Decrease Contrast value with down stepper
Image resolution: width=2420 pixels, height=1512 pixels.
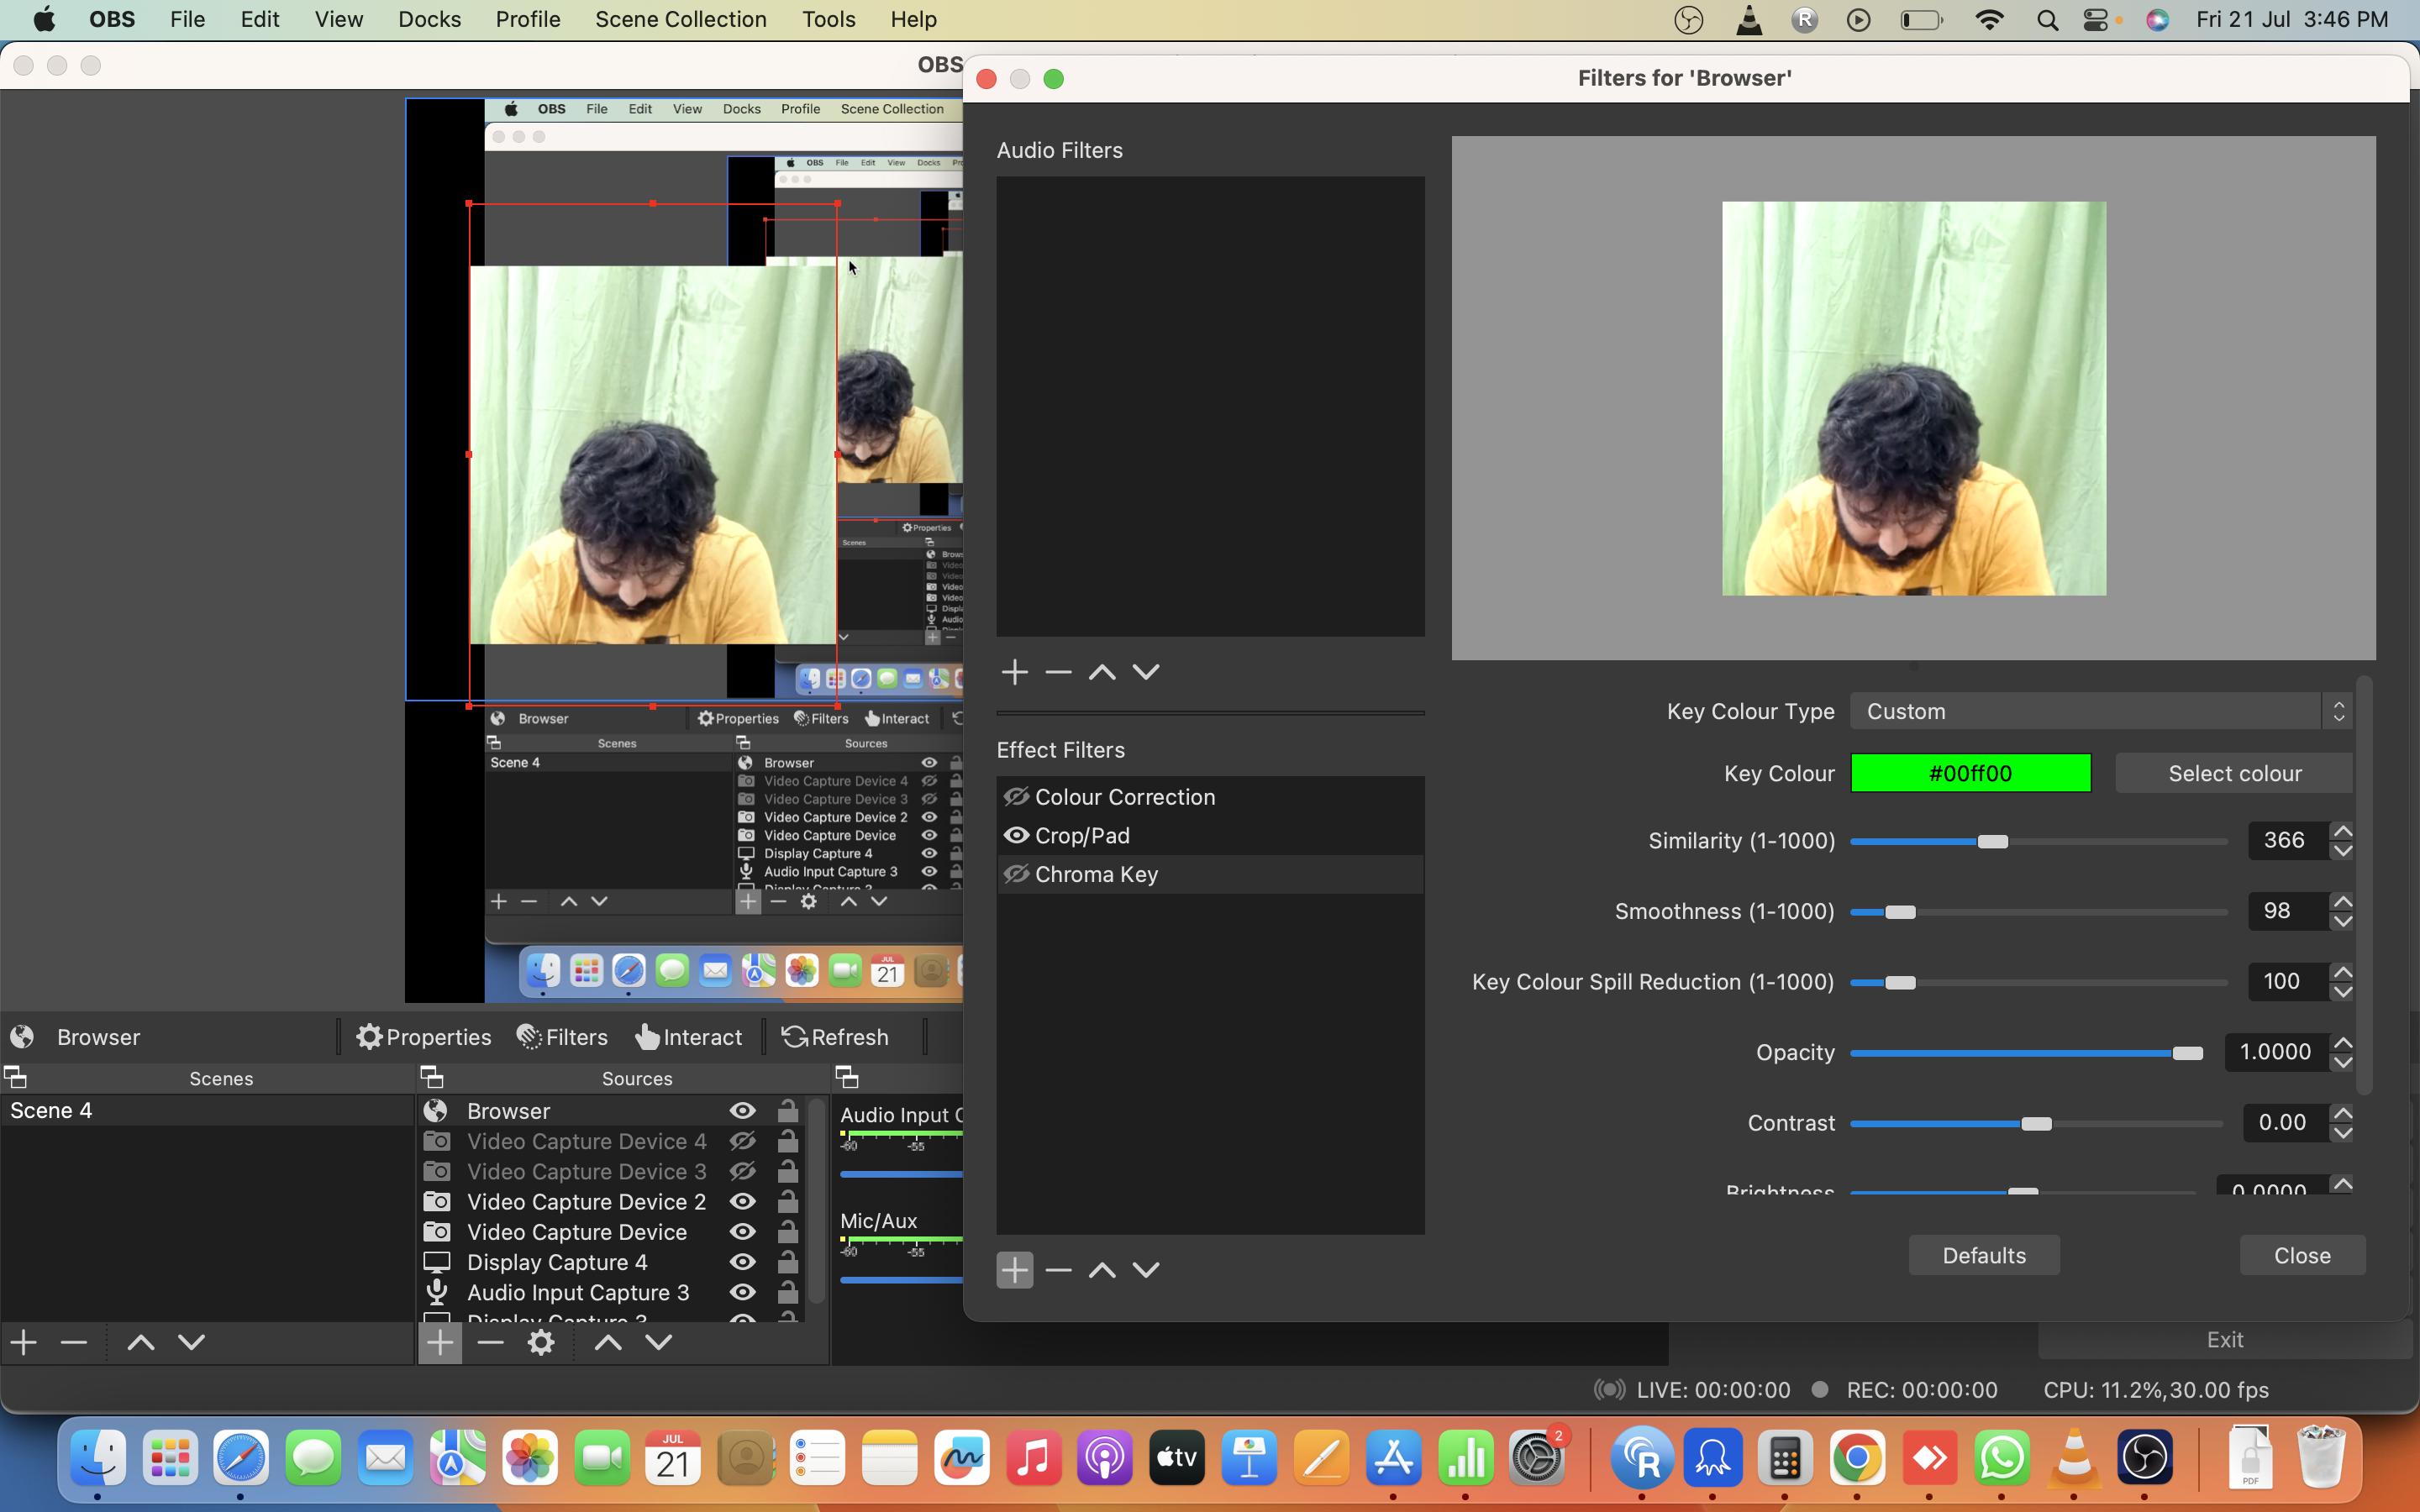click(2342, 1133)
